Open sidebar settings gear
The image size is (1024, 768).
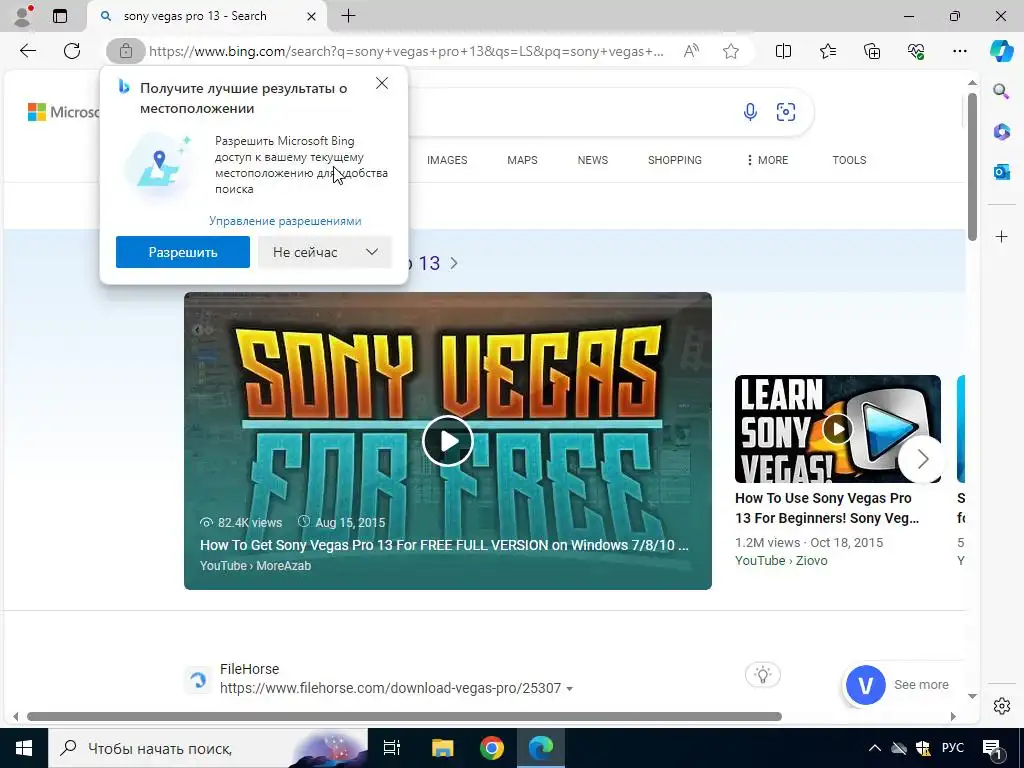click(x=1002, y=706)
